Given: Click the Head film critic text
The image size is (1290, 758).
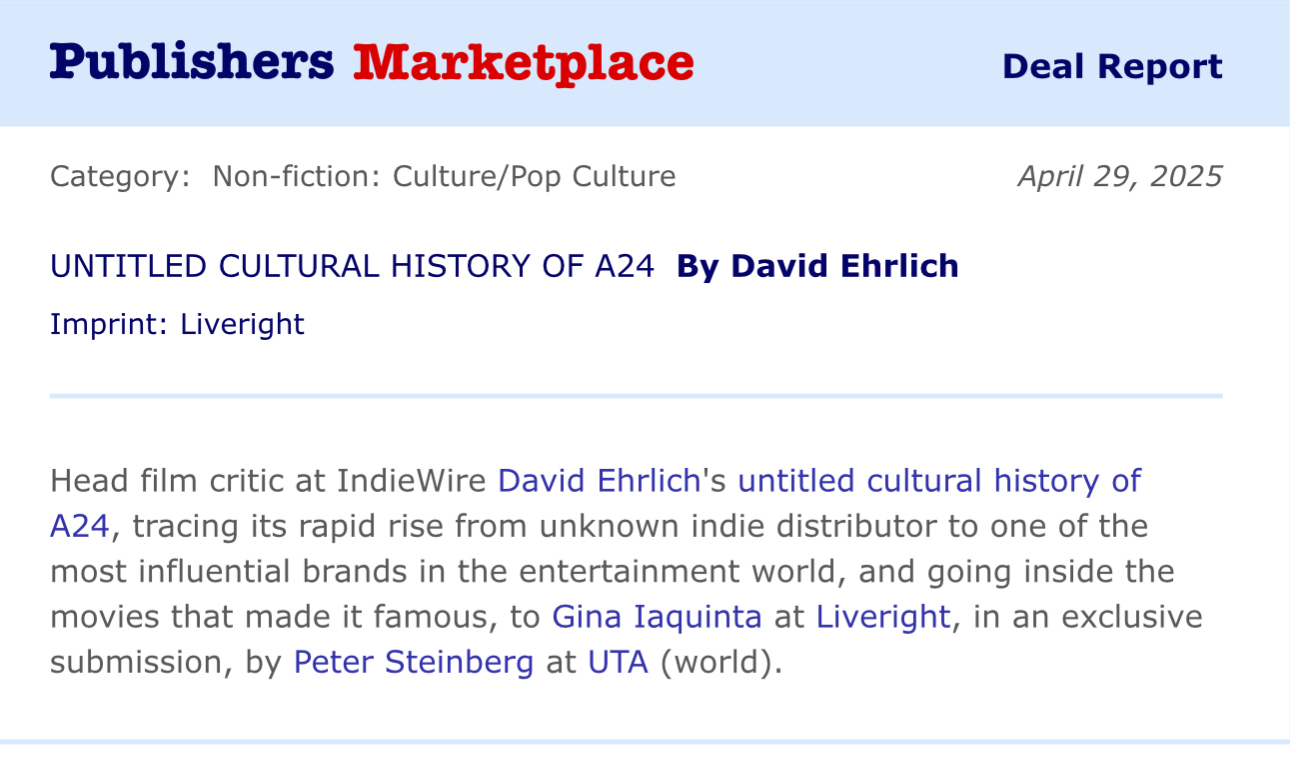Looking at the screenshot, I should pyautogui.click(x=165, y=481).
